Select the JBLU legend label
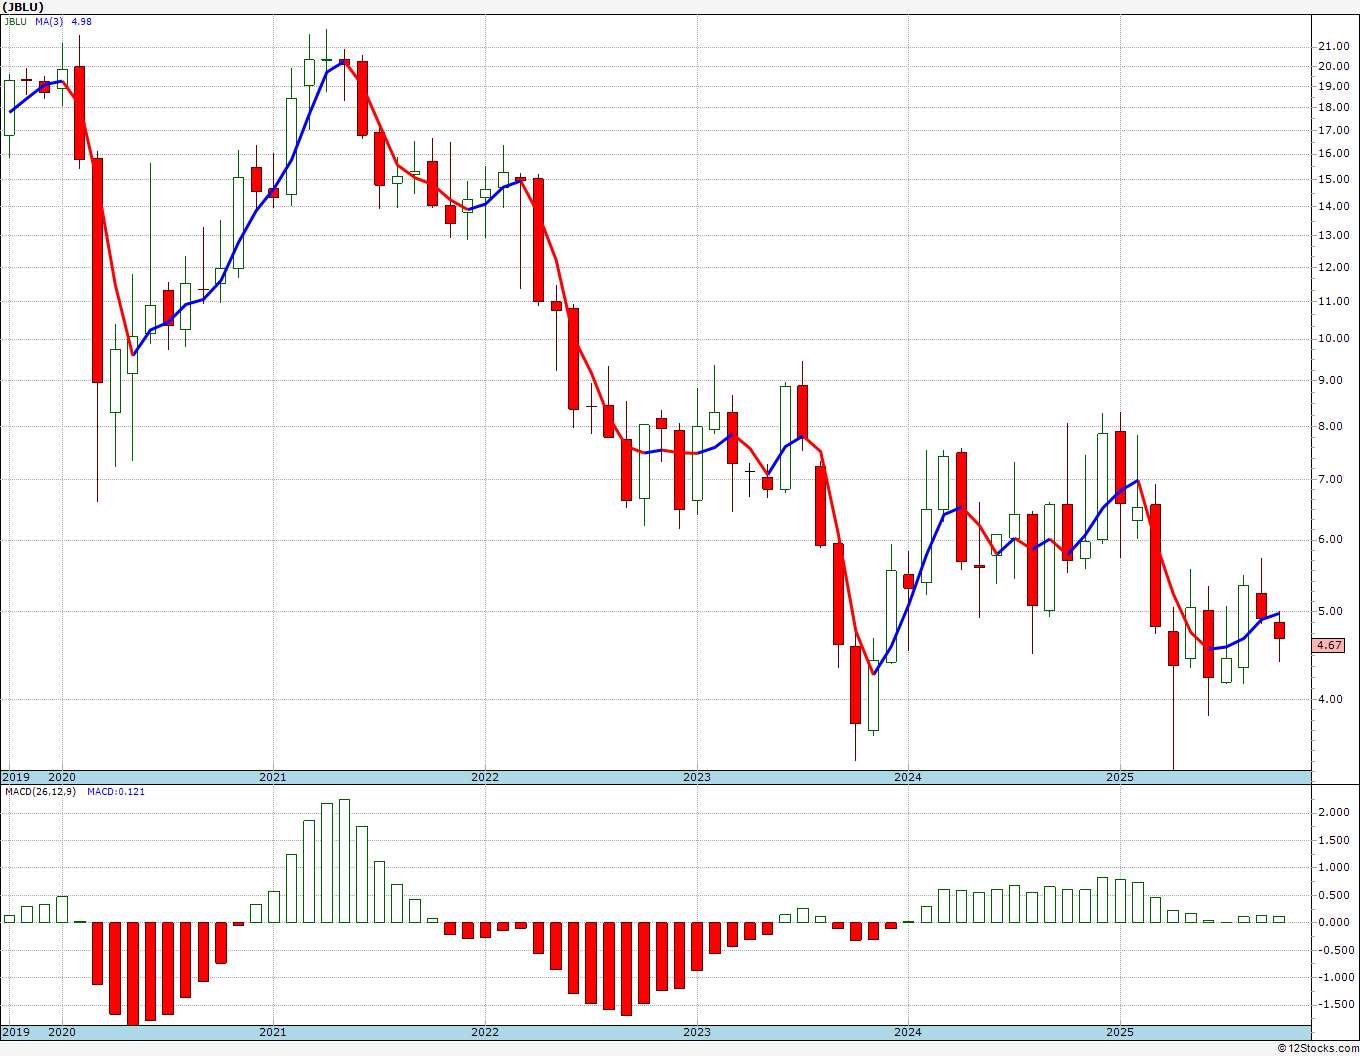The height and width of the screenshot is (1056, 1360). (16, 21)
